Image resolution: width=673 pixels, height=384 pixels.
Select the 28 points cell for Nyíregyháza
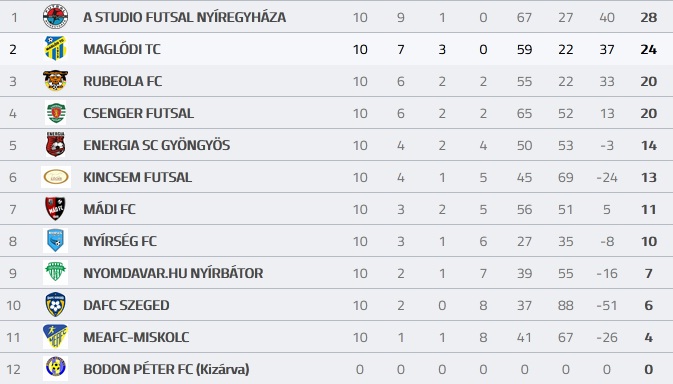(x=649, y=18)
